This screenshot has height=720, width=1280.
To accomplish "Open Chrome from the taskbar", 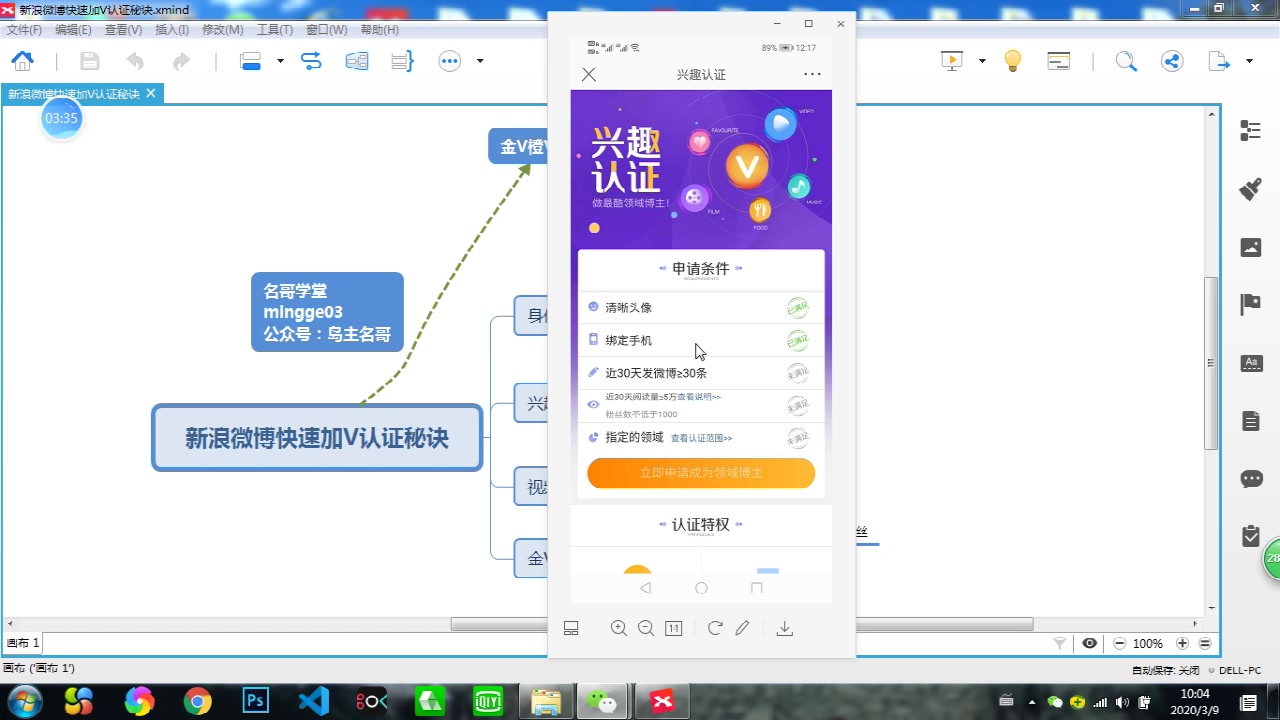I will click(x=197, y=702).
